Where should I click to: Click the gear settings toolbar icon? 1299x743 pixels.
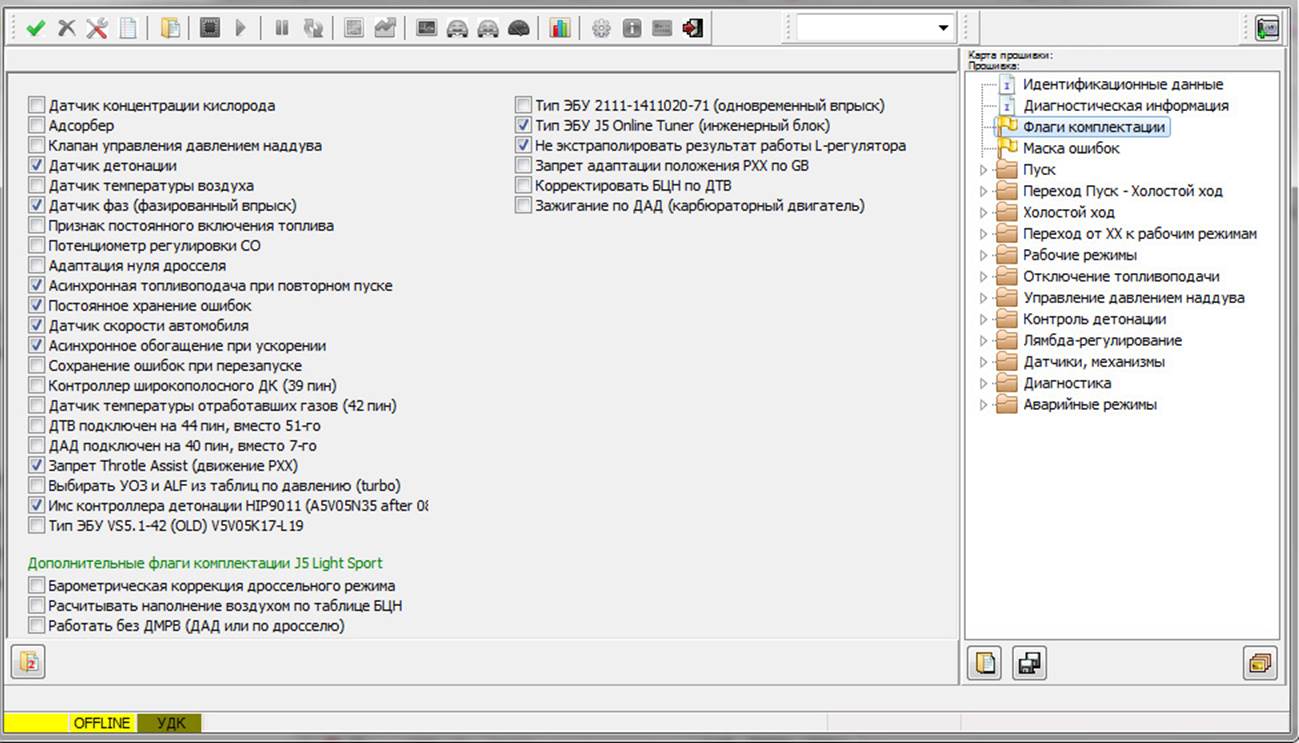[601, 29]
